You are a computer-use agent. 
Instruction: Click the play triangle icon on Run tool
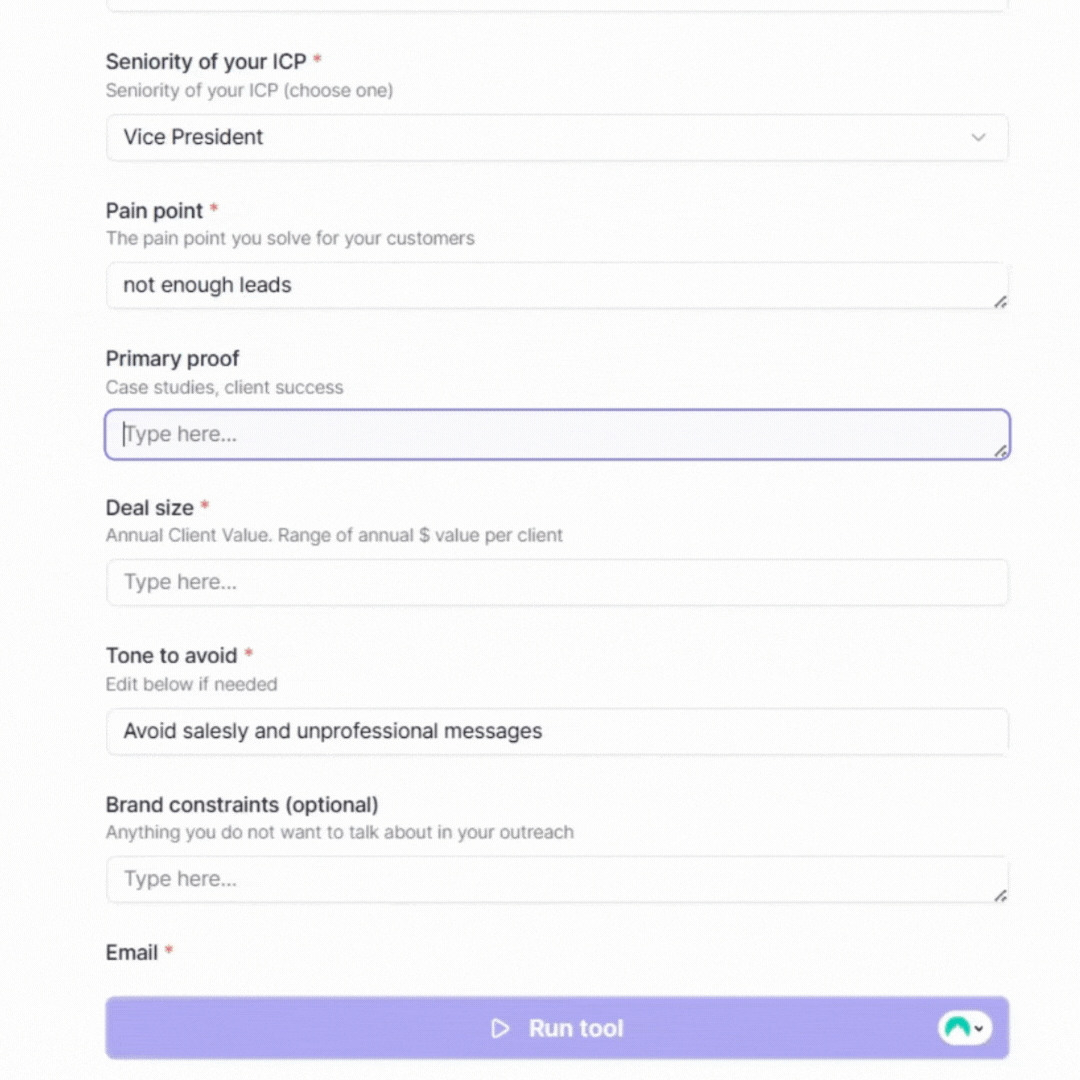click(x=500, y=1028)
